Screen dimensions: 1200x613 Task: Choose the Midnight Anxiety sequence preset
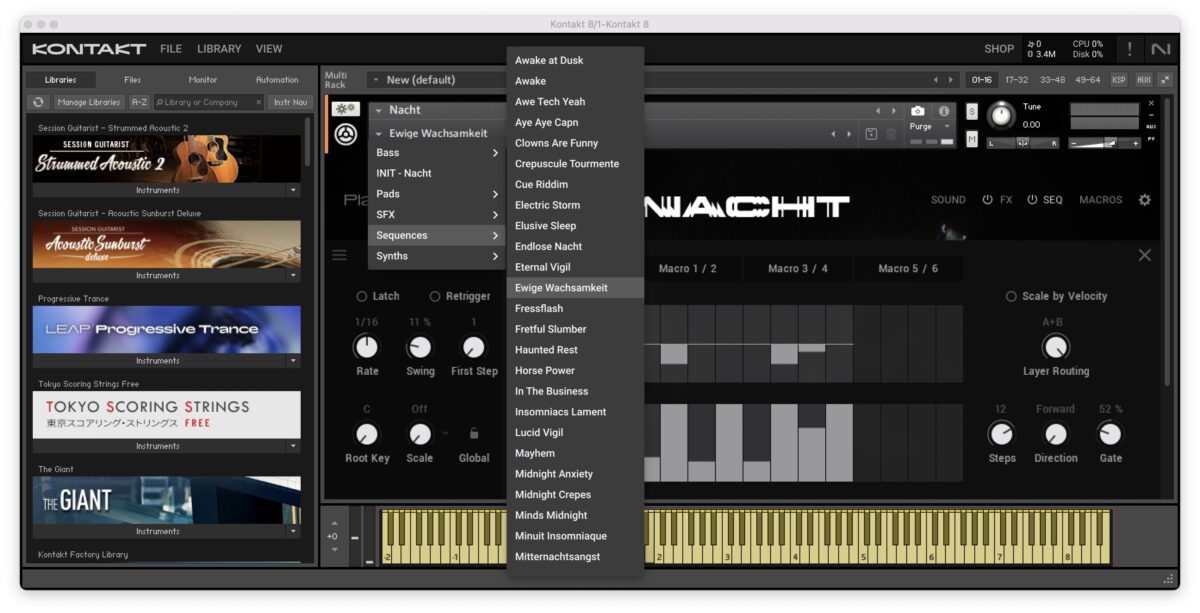tap(575, 474)
